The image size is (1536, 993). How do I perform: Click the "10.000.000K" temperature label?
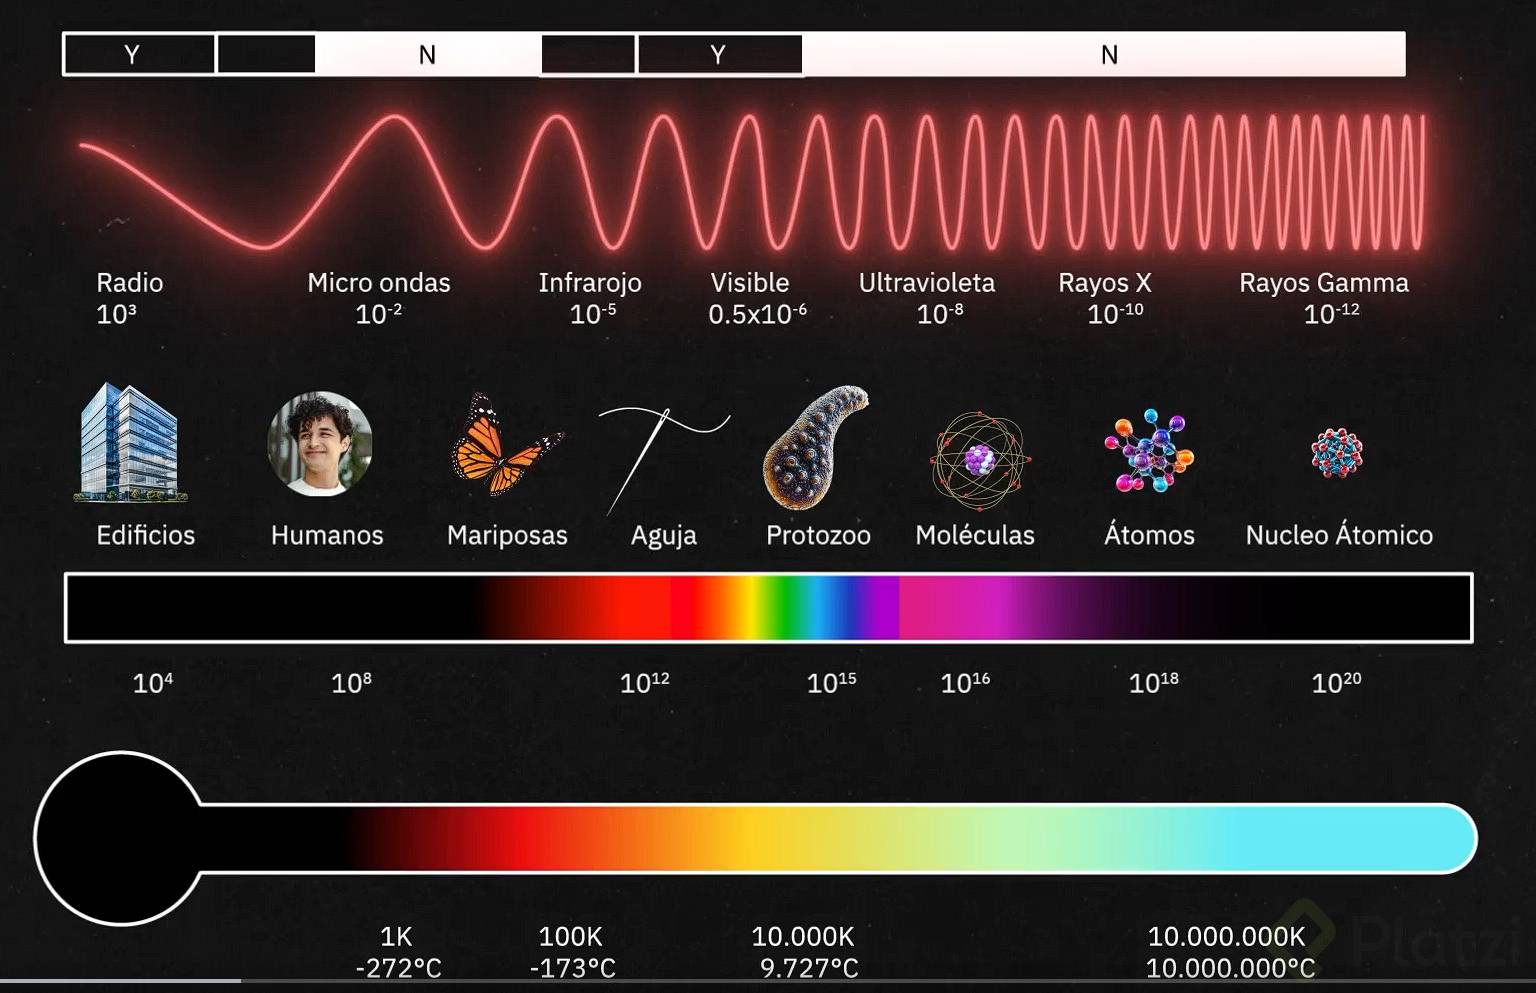pos(1227,937)
